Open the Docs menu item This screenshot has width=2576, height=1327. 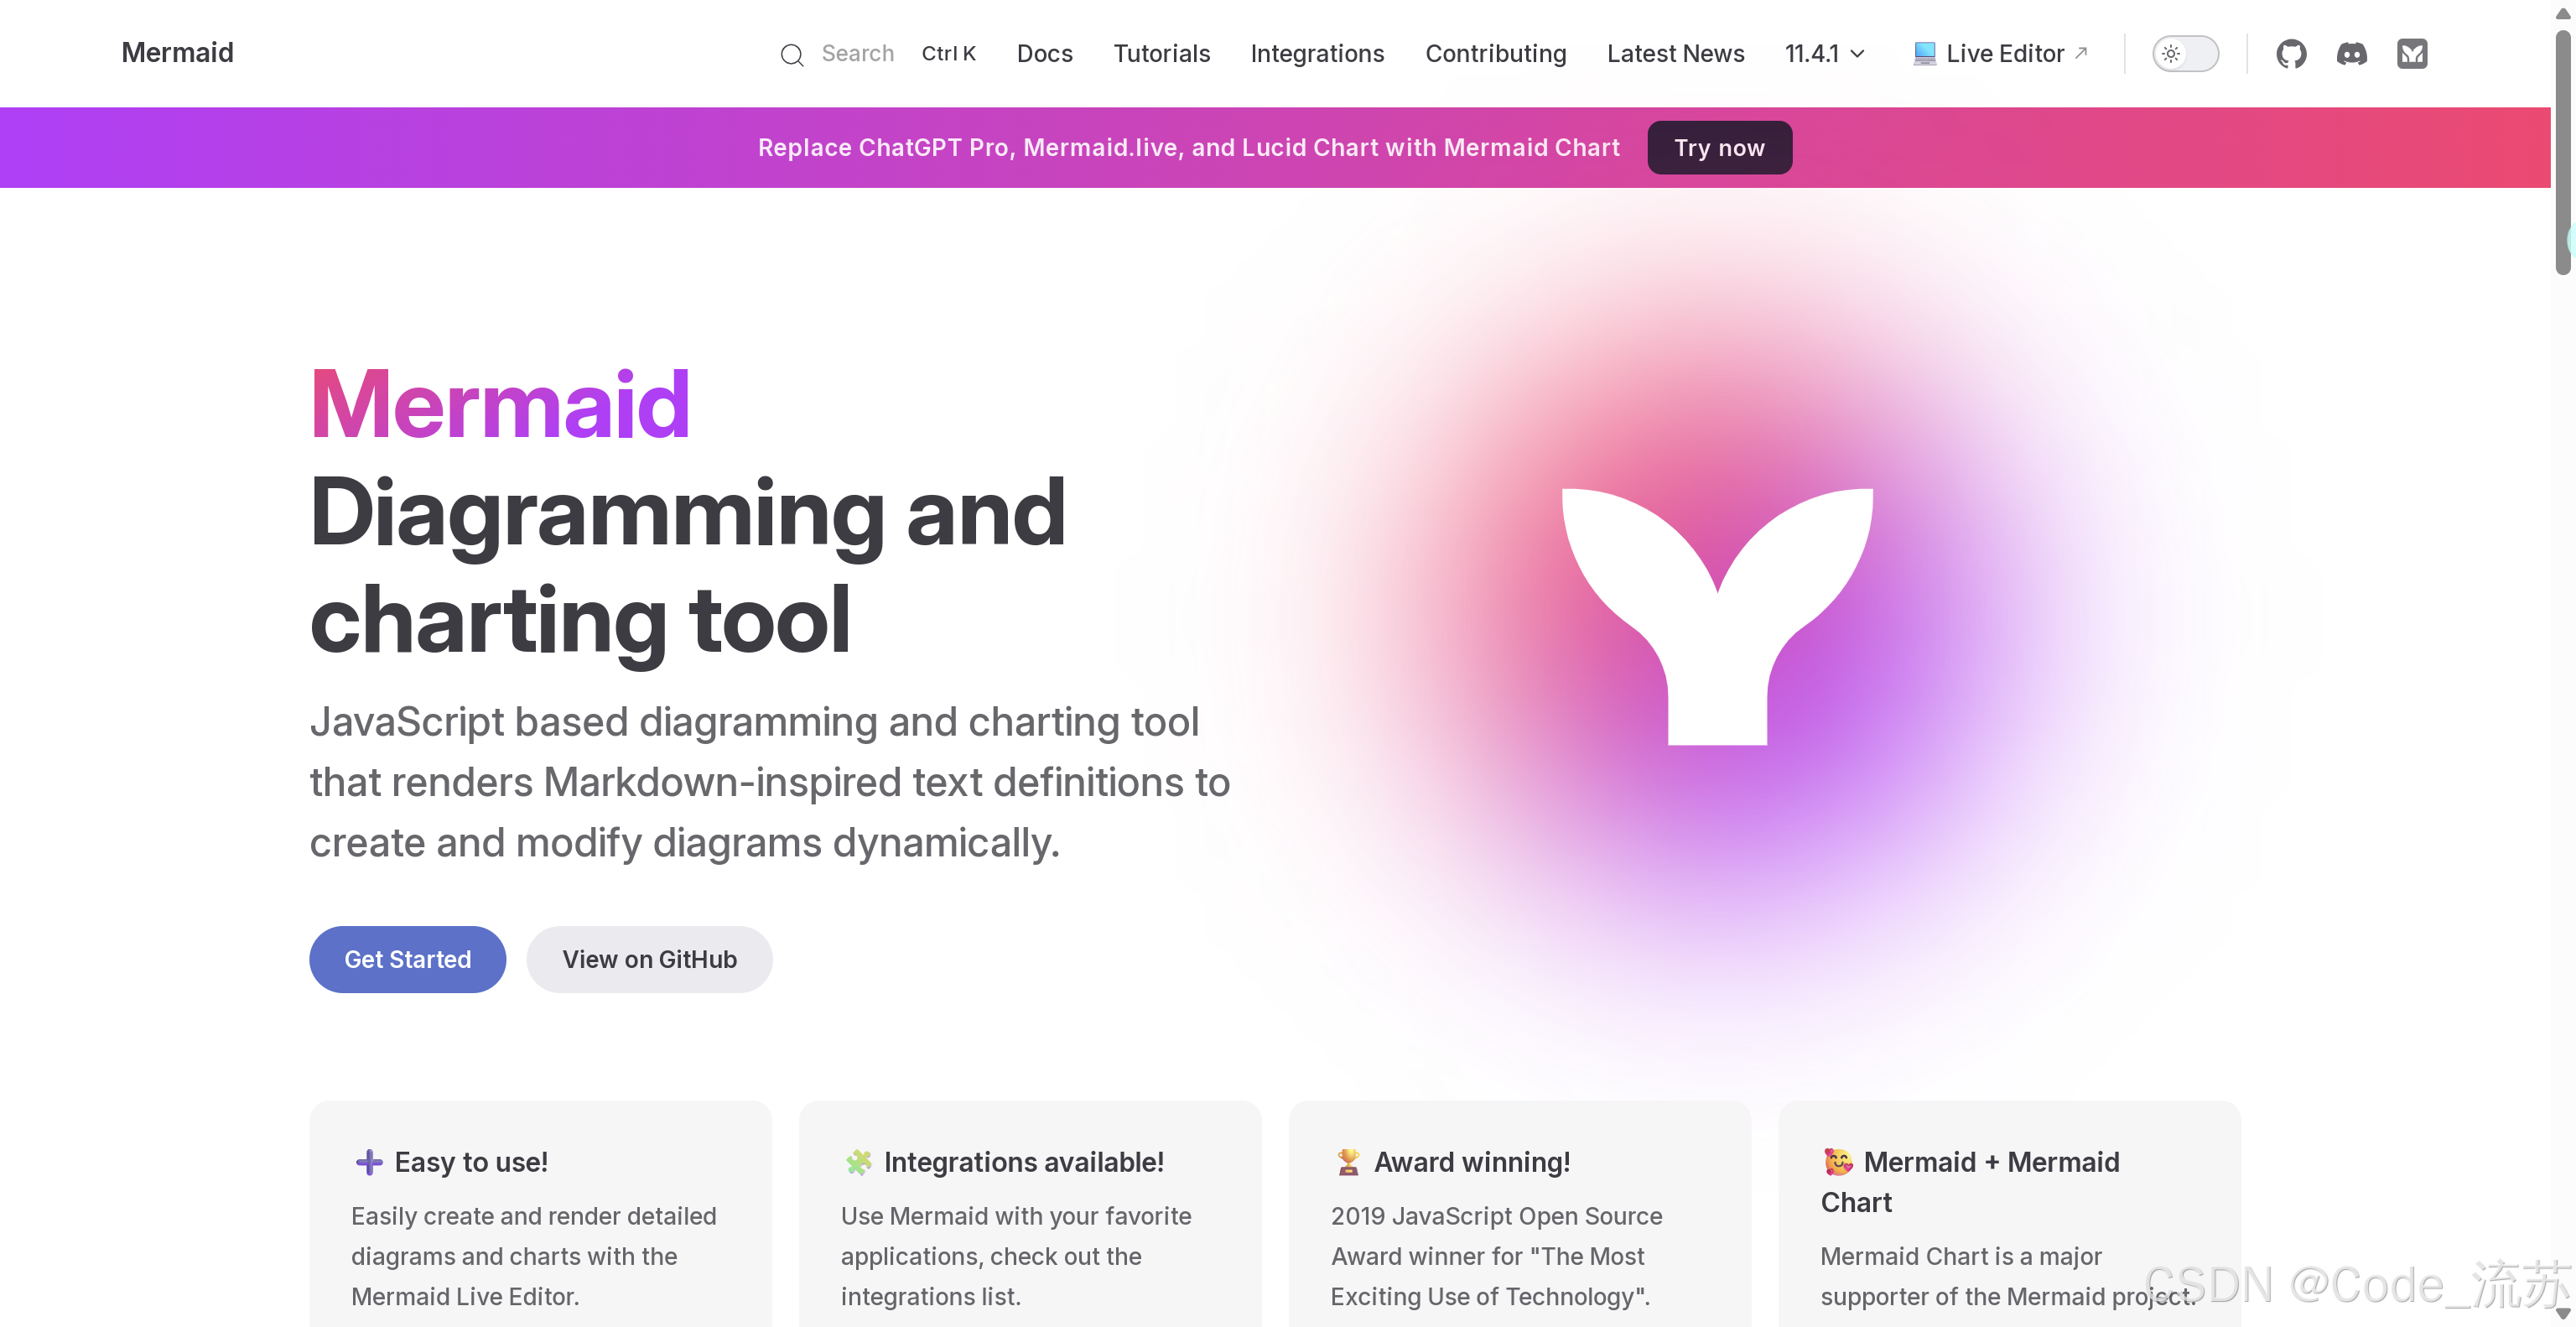pos(1044,53)
